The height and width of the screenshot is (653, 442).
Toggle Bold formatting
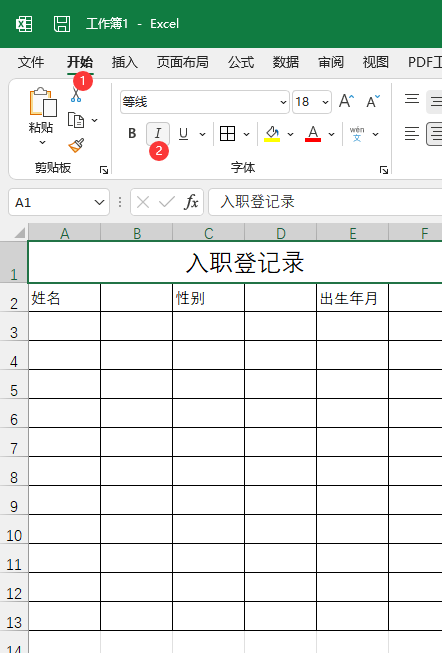[132, 134]
